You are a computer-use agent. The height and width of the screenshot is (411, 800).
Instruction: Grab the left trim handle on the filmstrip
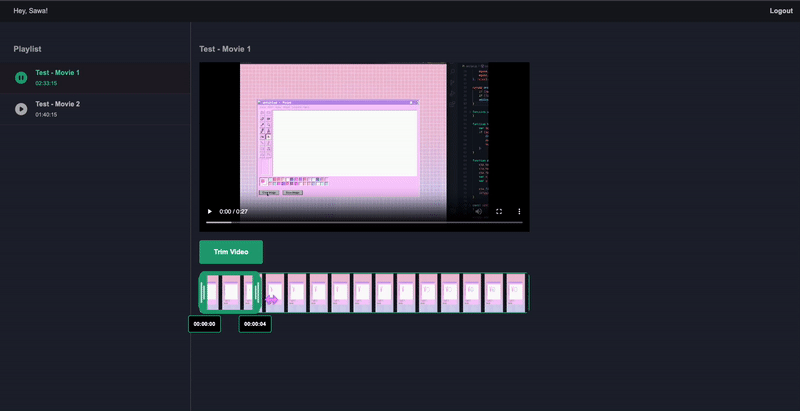click(204, 293)
